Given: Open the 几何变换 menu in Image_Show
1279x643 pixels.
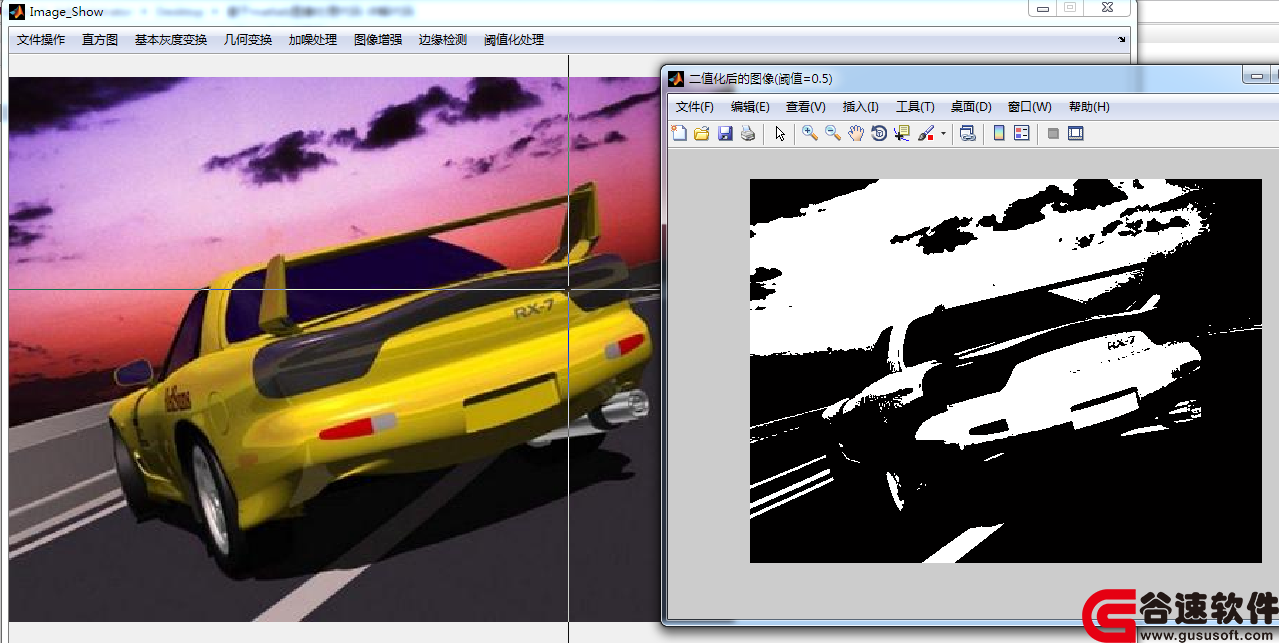Looking at the screenshot, I should coord(248,40).
